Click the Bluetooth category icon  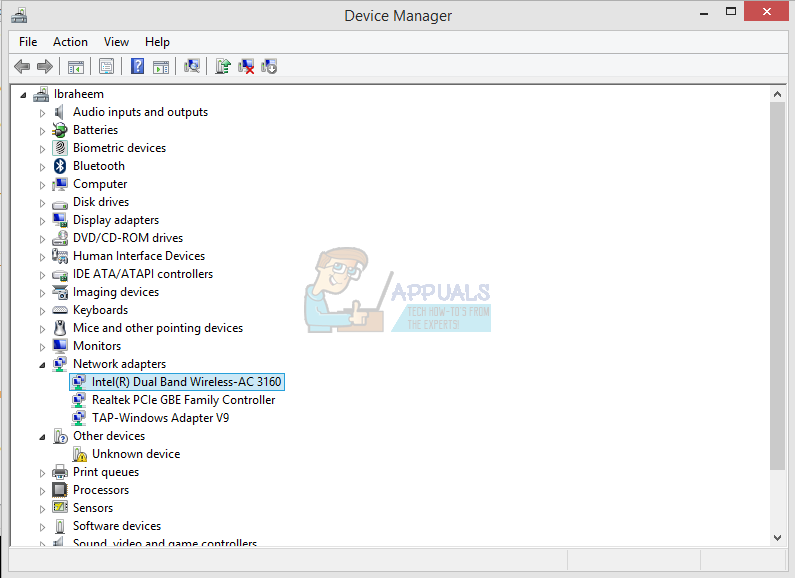click(x=60, y=166)
